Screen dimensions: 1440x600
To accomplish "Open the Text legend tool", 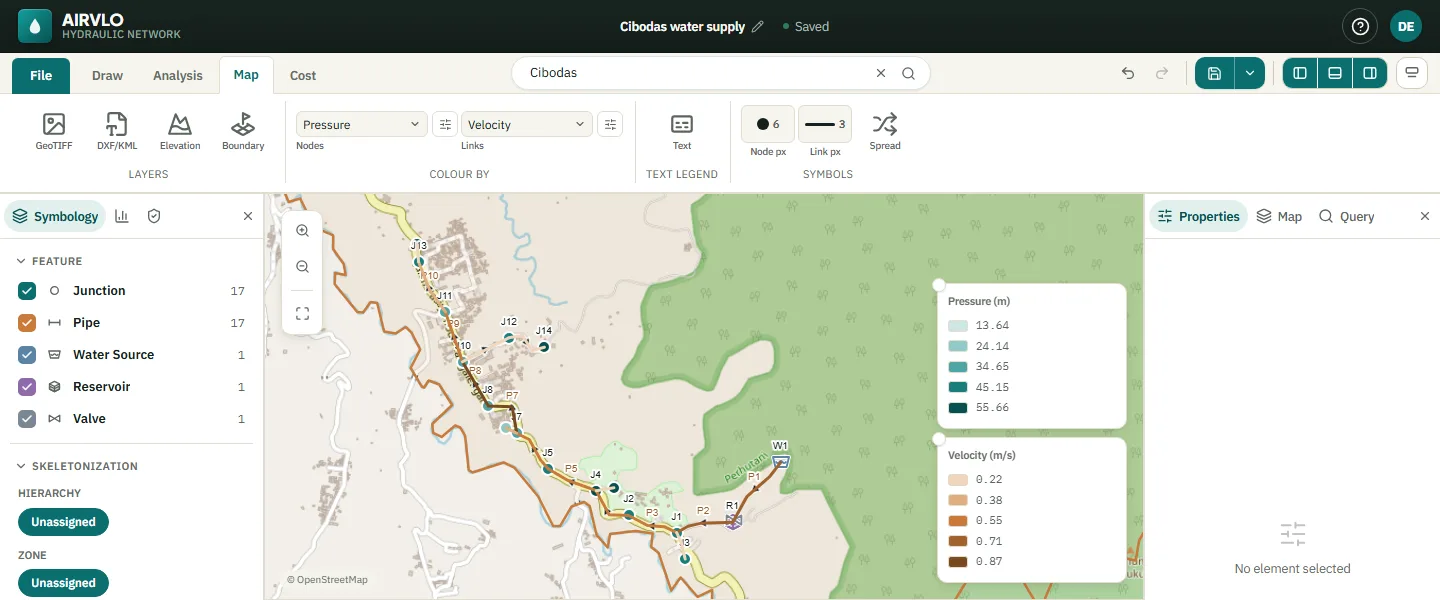I will click(x=682, y=131).
